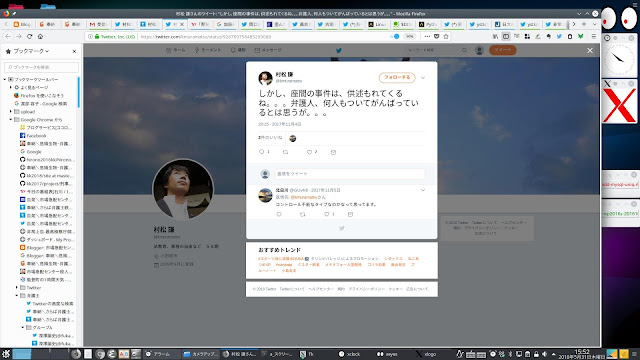
Task: Switch to the Blog tab
Action: 22,24
